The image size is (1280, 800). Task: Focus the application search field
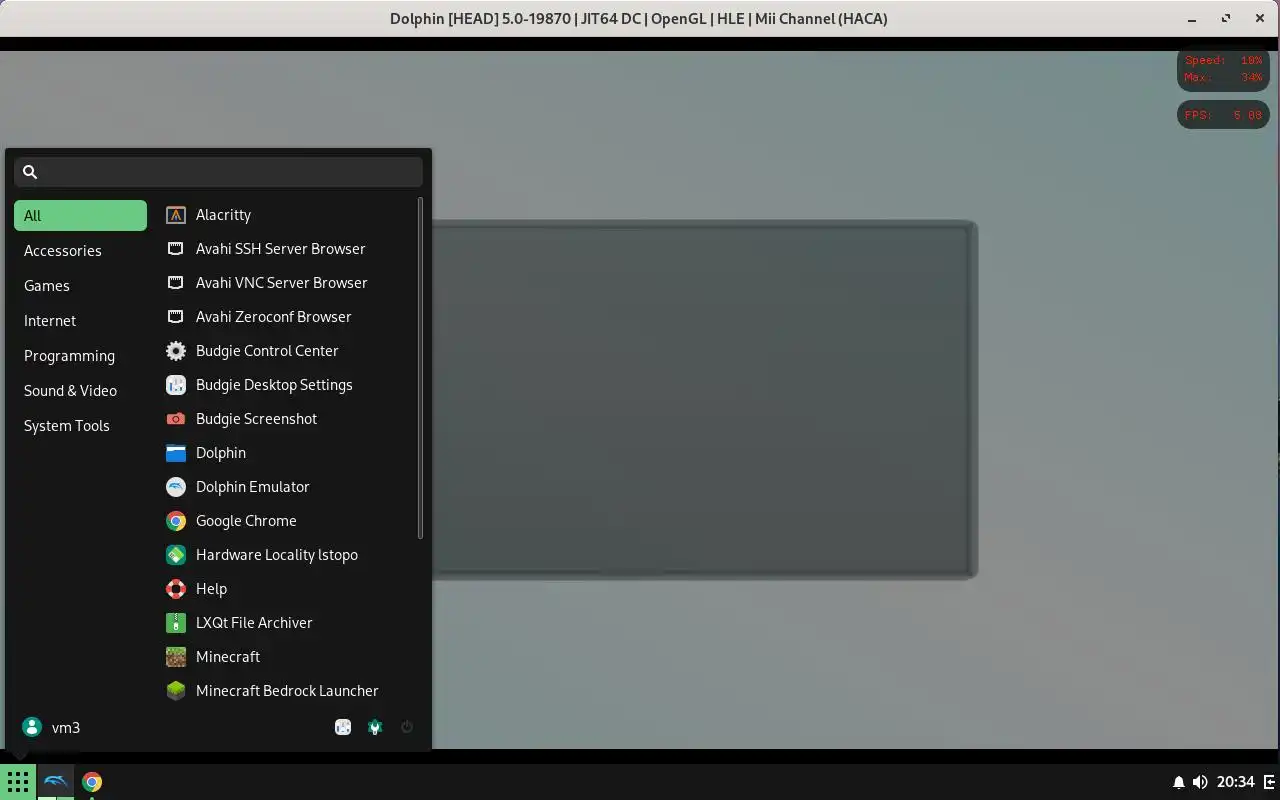pos(218,172)
